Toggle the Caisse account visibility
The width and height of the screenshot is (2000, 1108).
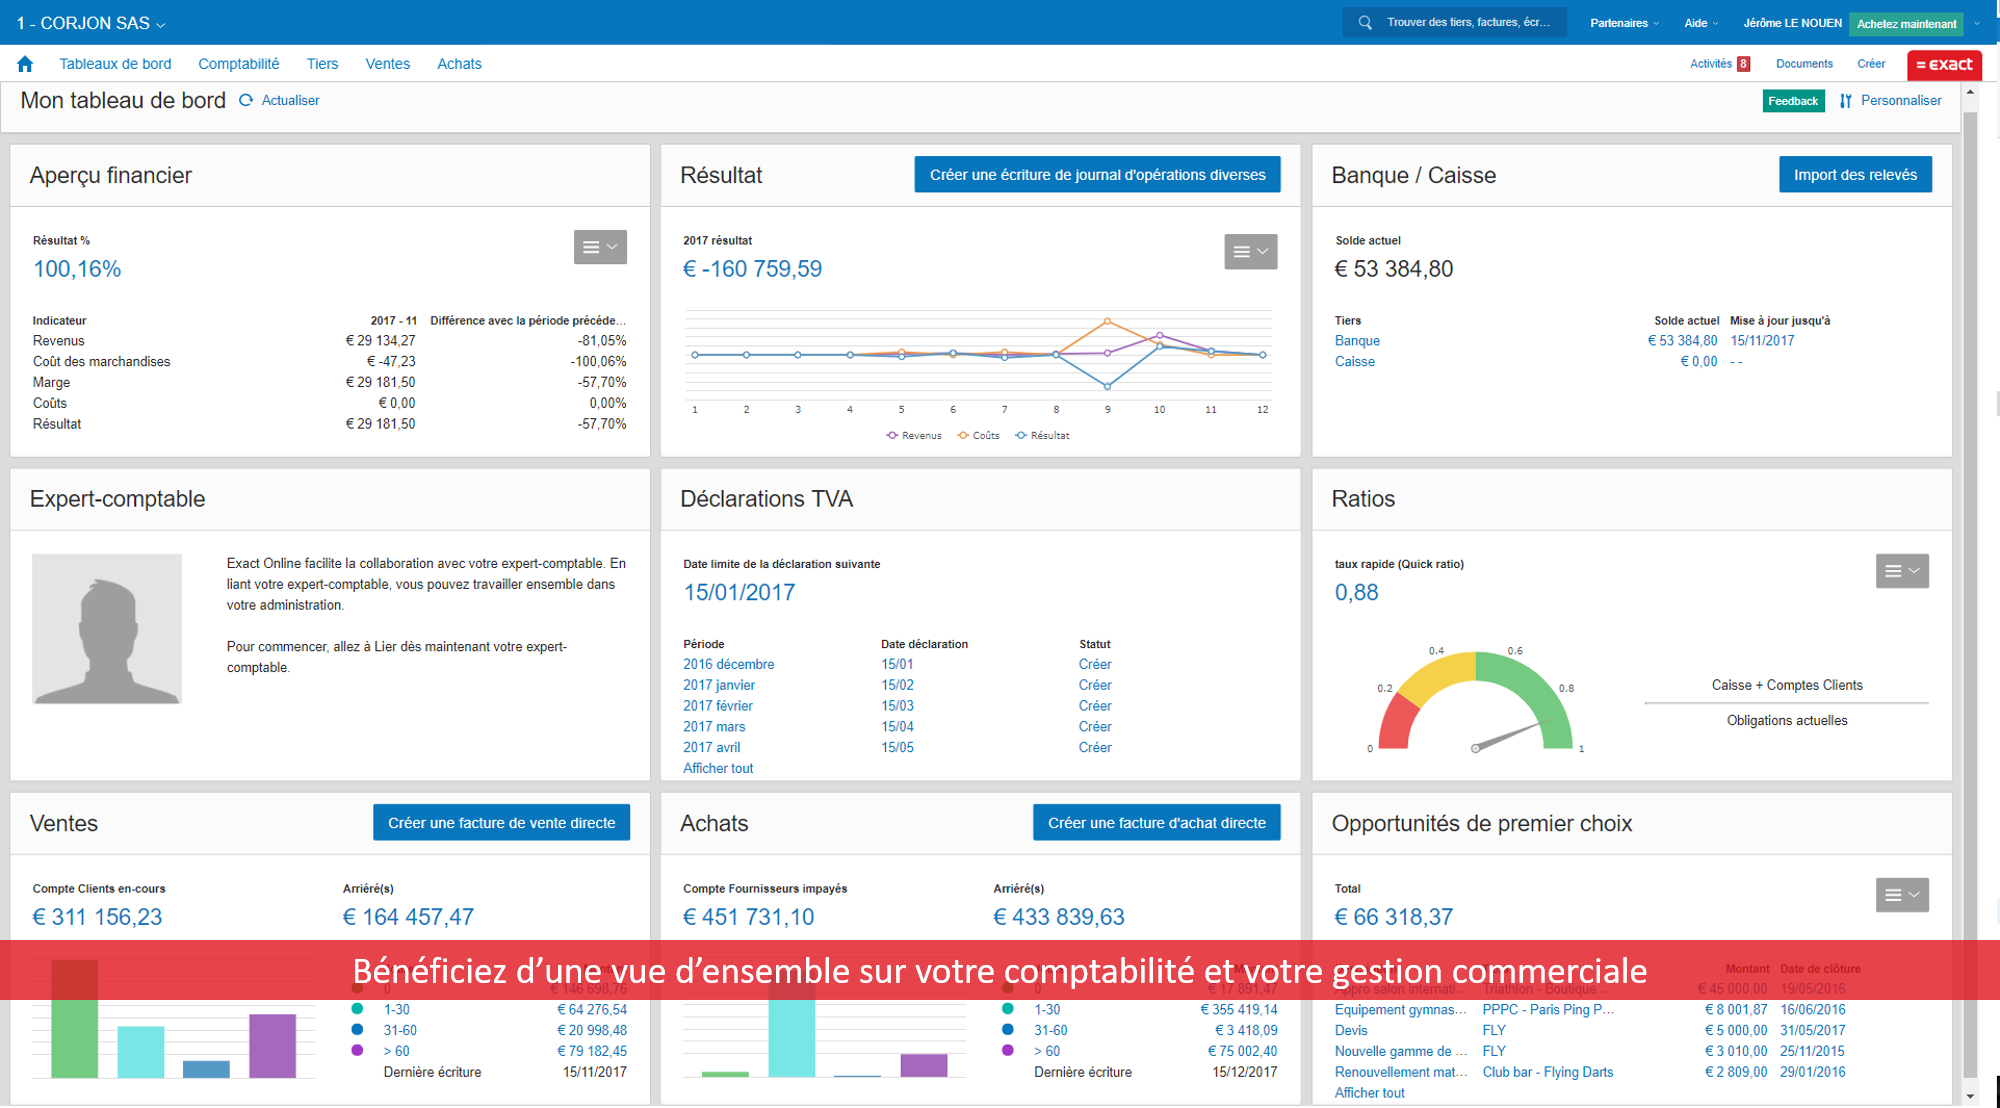click(x=1356, y=360)
